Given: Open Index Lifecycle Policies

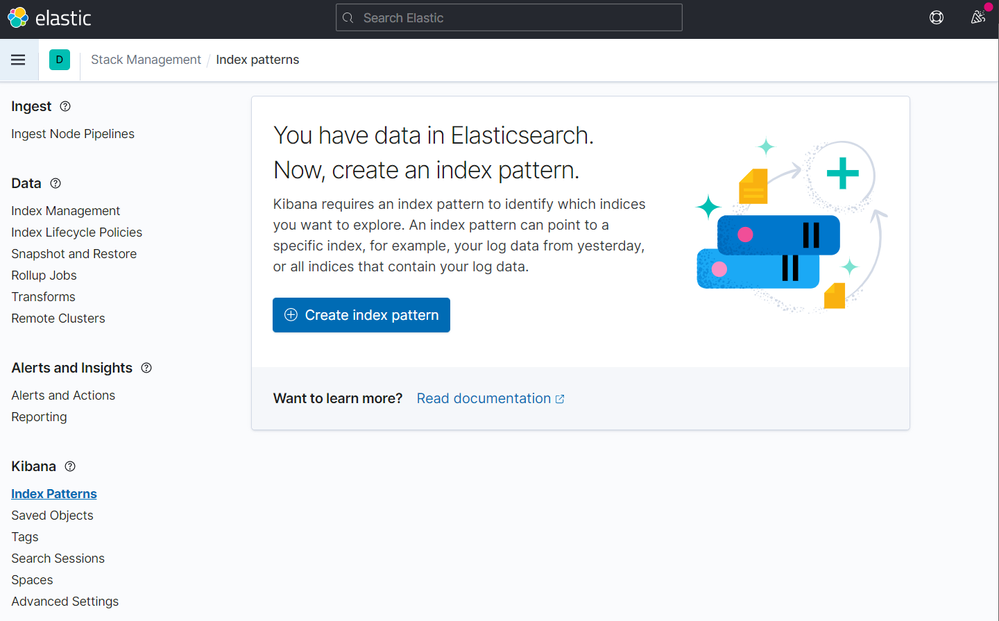Looking at the screenshot, I should [76, 232].
